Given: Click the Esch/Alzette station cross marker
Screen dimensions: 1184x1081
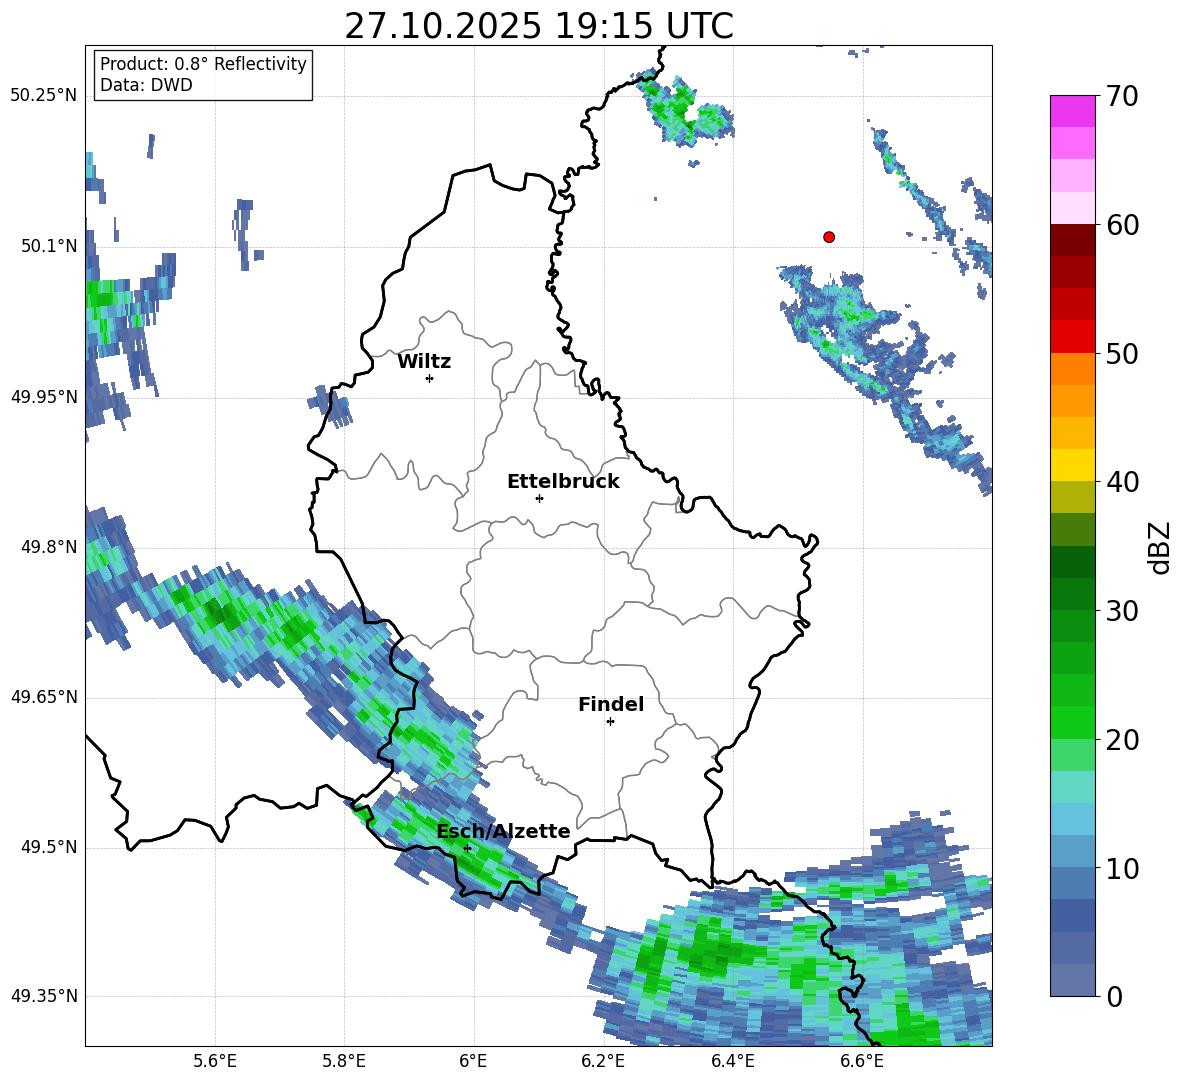Looking at the screenshot, I should click(x=467, y=848).
